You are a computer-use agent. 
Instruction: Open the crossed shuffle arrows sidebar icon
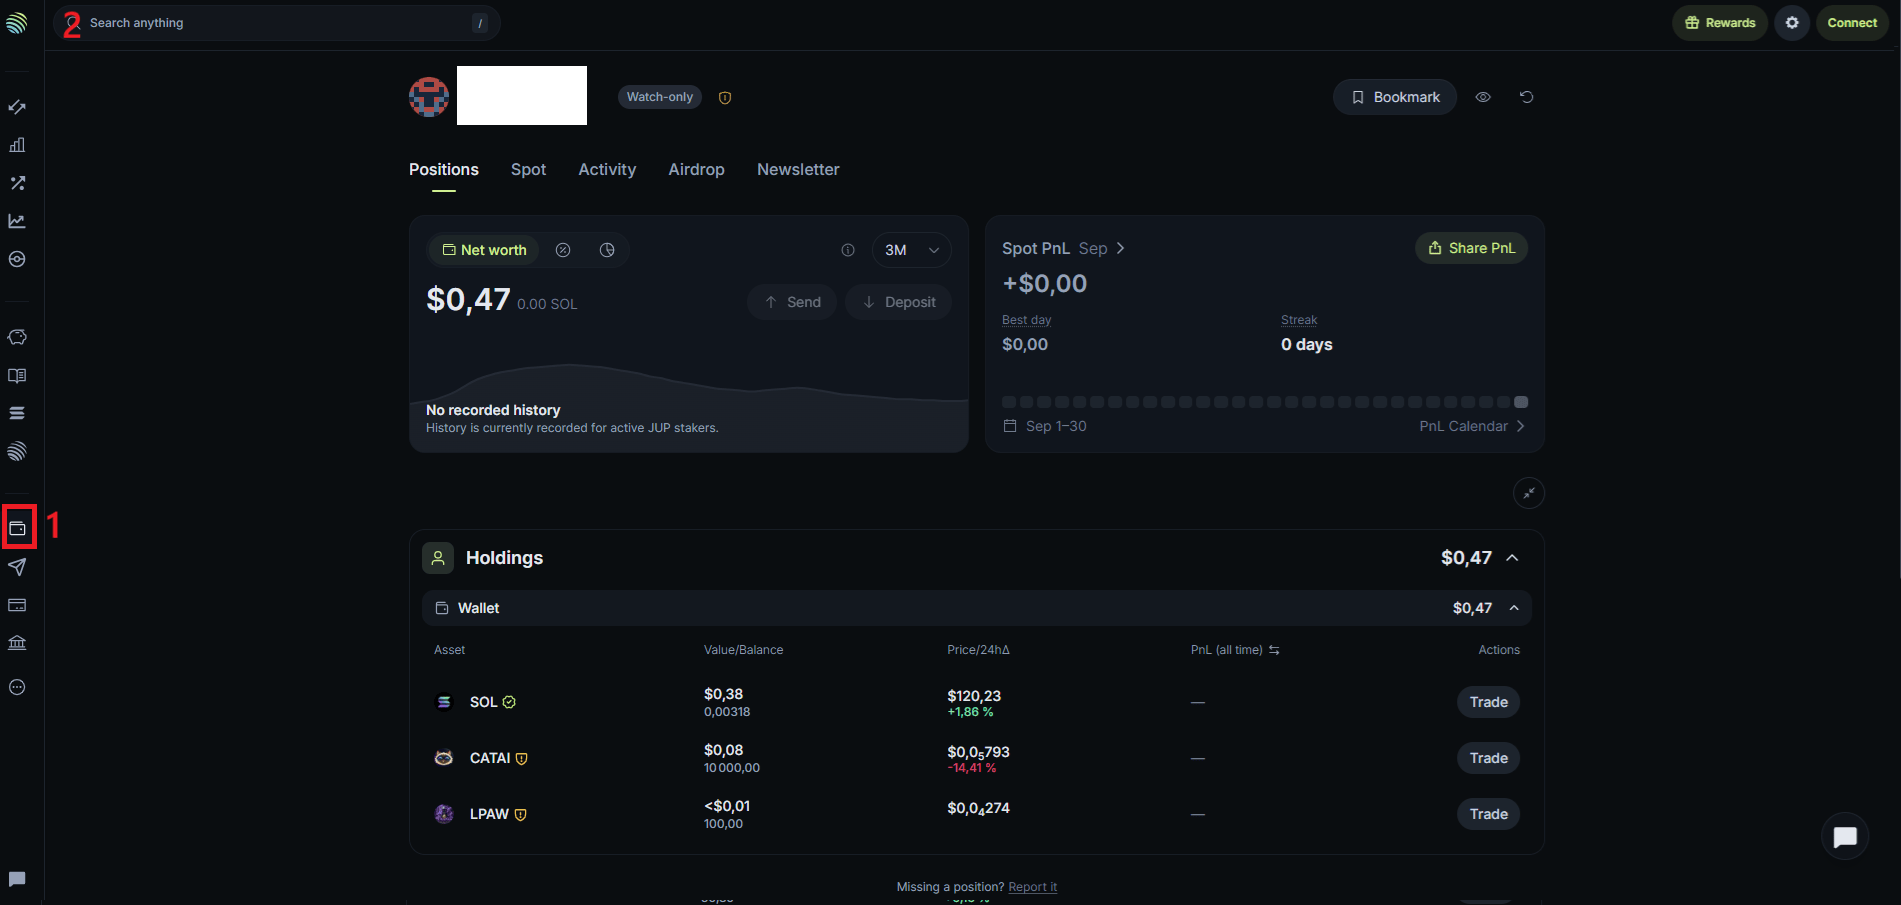pyautogui.click(x=17, y=183)
